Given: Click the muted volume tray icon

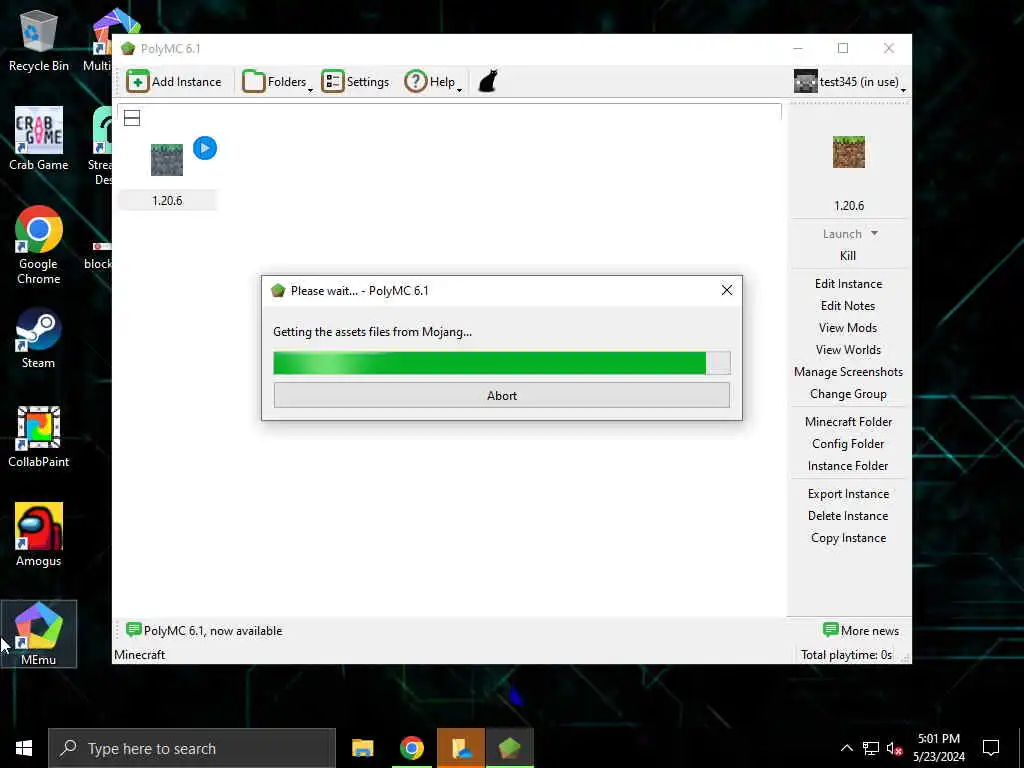Looking at the screenshot, I should click(x=895, y=748).
